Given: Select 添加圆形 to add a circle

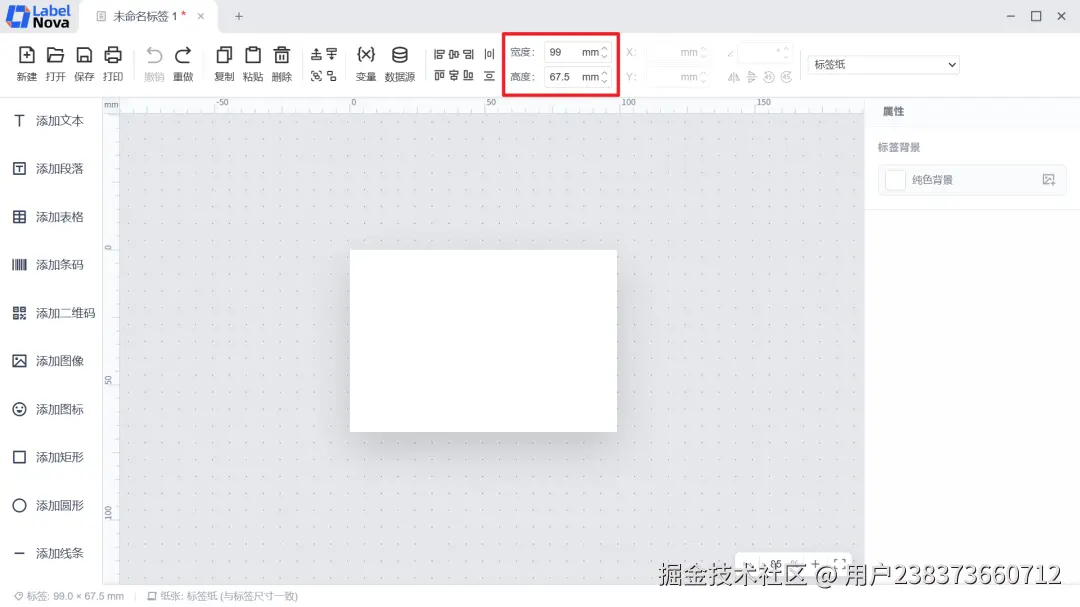Looking at the screenshot, I should click(x=49, y=506).
